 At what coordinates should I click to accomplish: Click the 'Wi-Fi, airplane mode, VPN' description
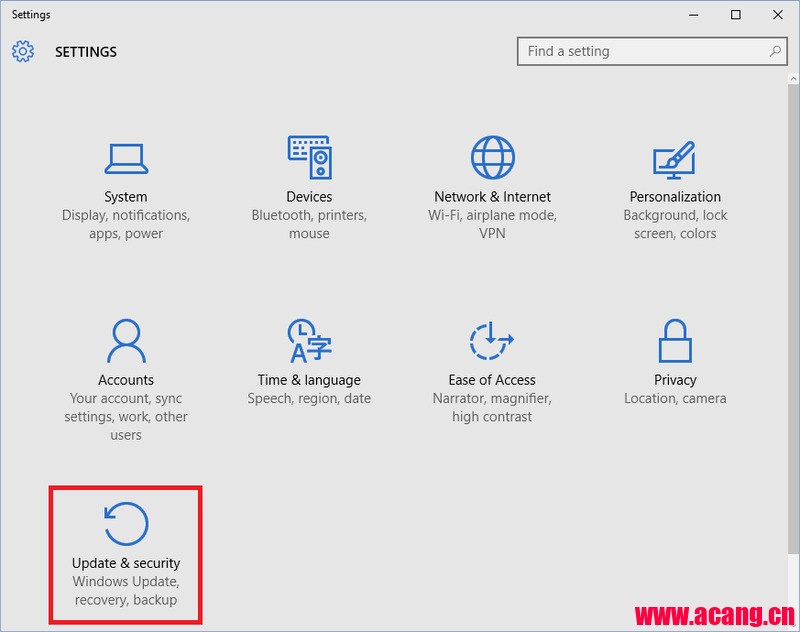pos(492,224)
